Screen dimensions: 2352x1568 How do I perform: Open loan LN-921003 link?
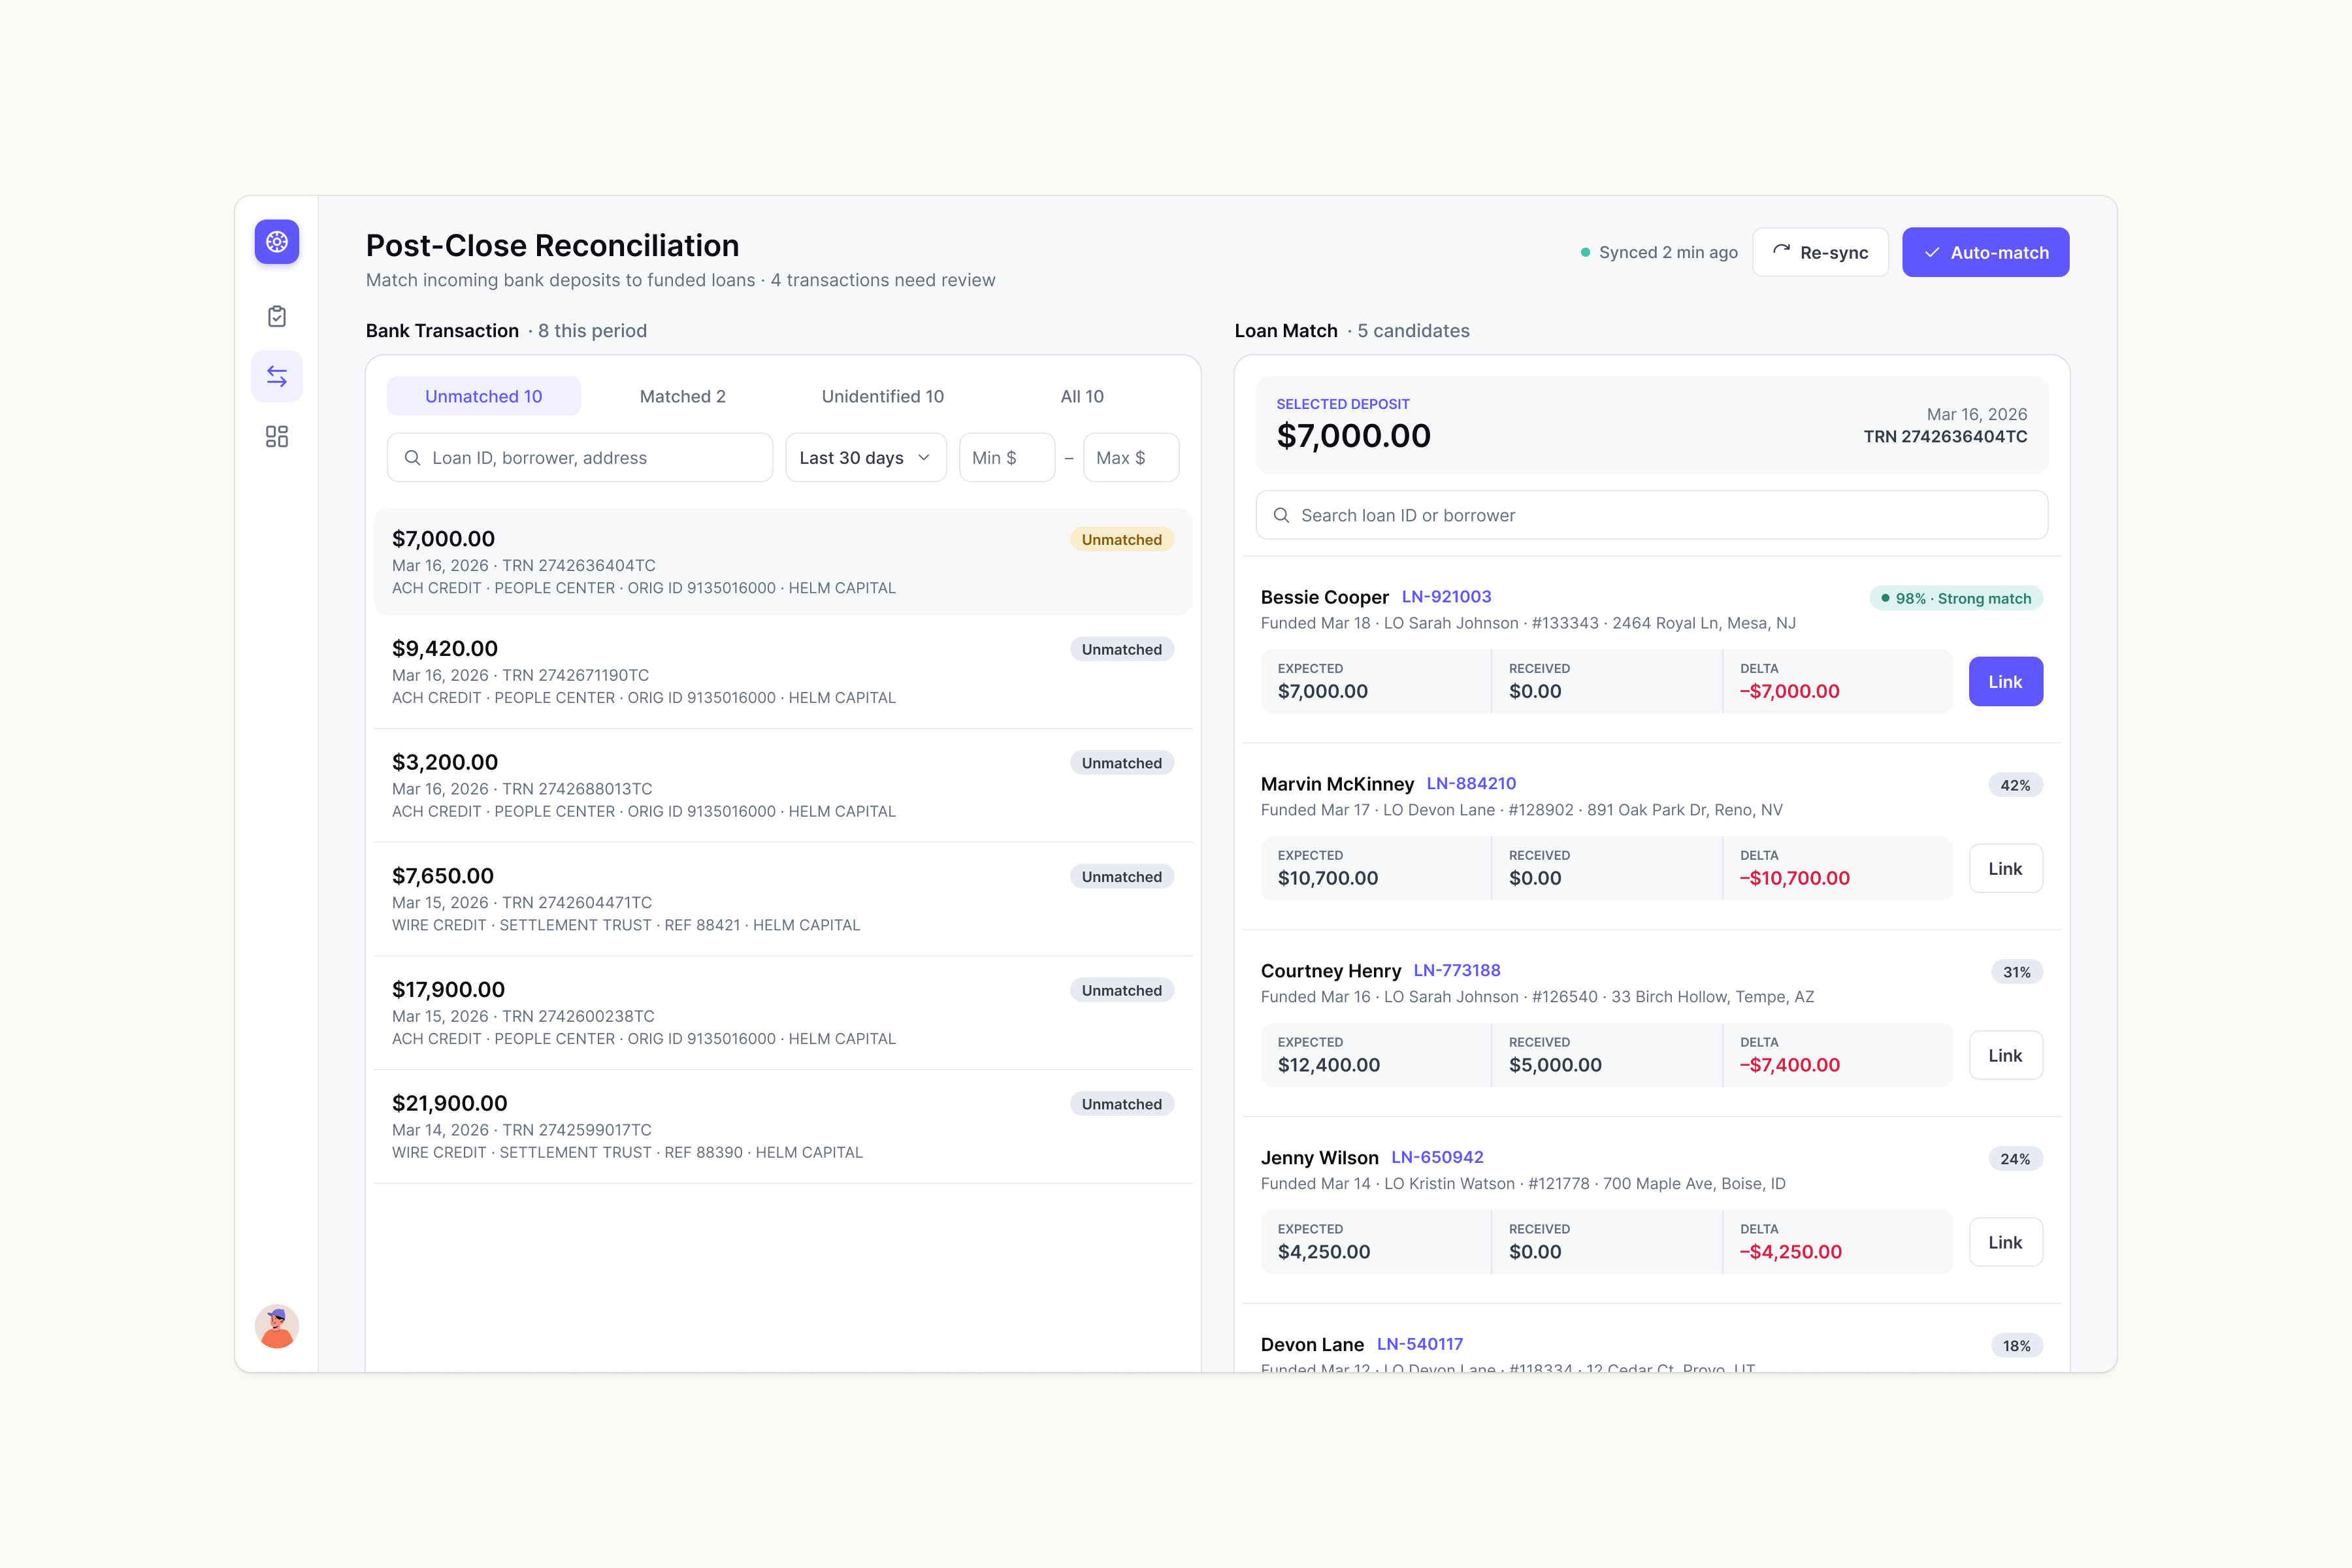1447,597
